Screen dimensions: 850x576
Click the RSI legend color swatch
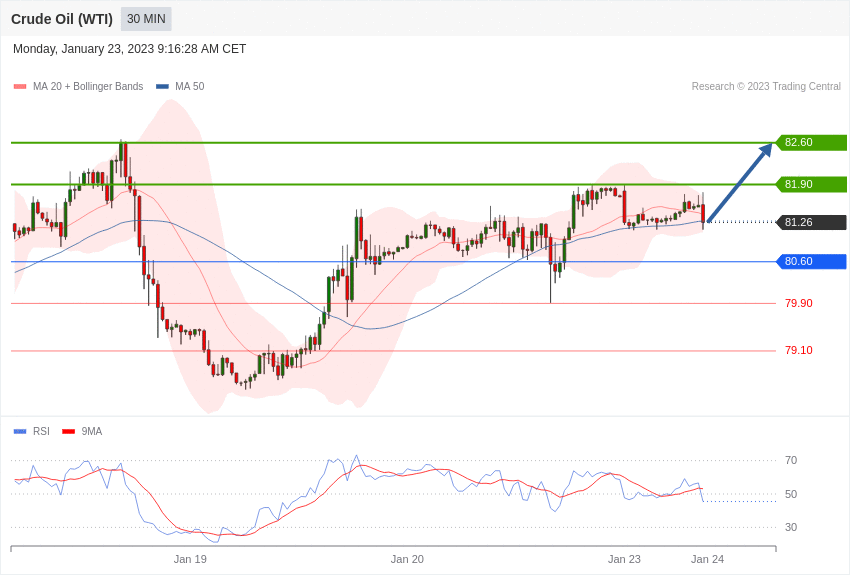pos(20,432)
